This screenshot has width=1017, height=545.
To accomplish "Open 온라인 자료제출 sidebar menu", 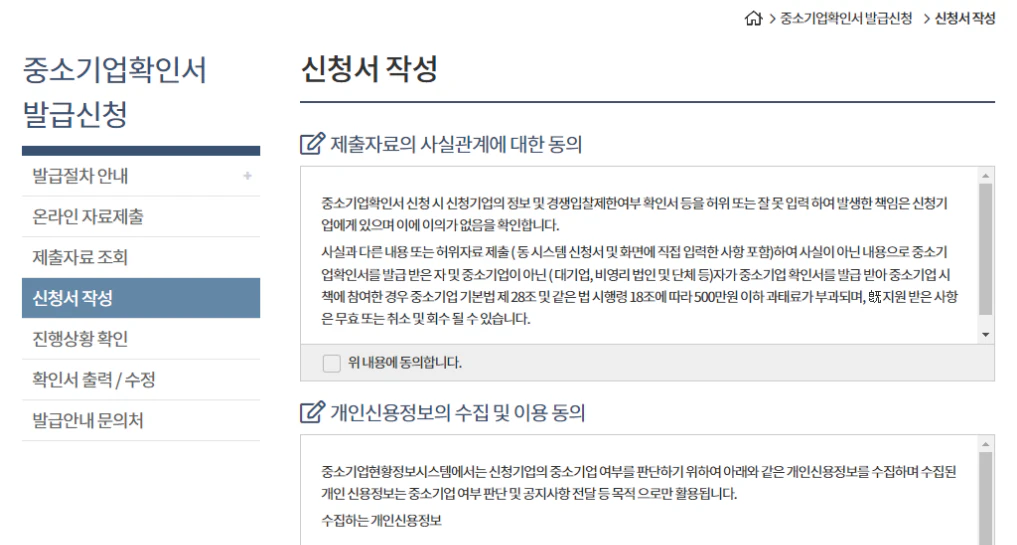I will [141, 217].
